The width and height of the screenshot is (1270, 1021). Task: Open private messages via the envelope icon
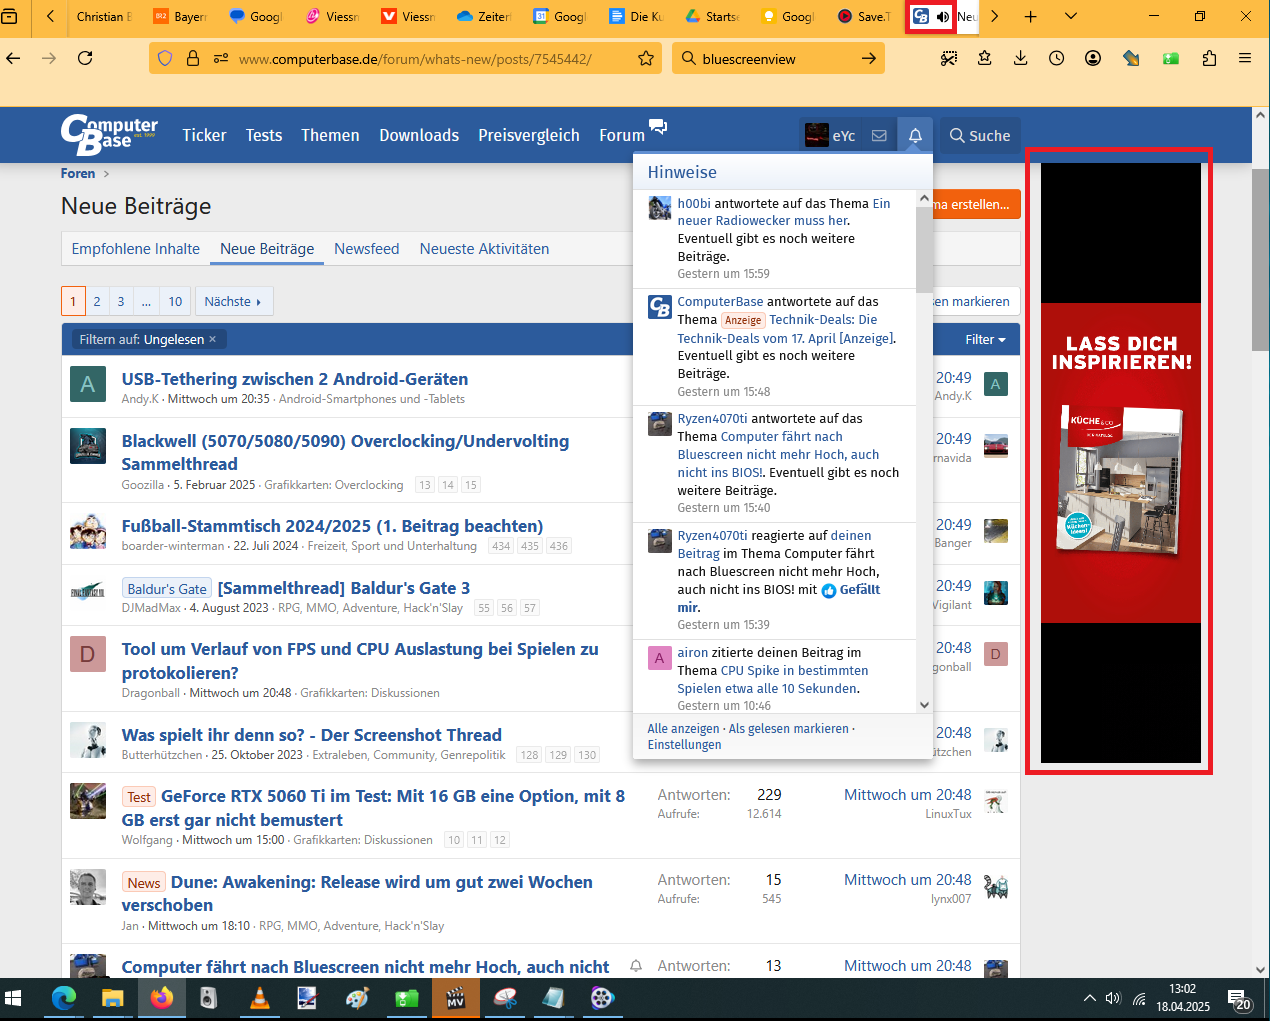[x=878, y=134]
